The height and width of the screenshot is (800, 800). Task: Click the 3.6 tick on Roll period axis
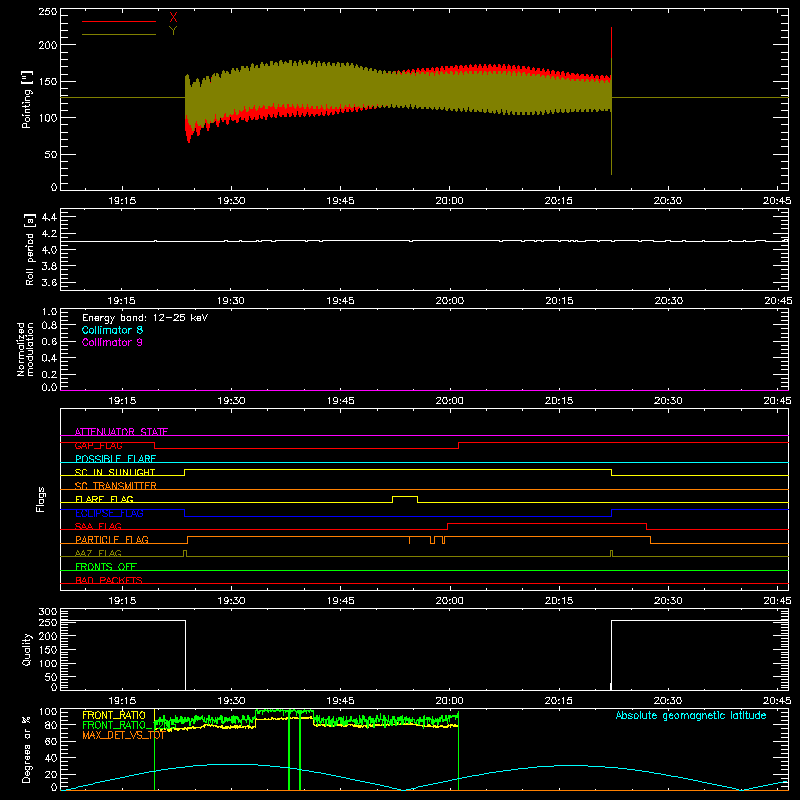click(x=49, y=282)
